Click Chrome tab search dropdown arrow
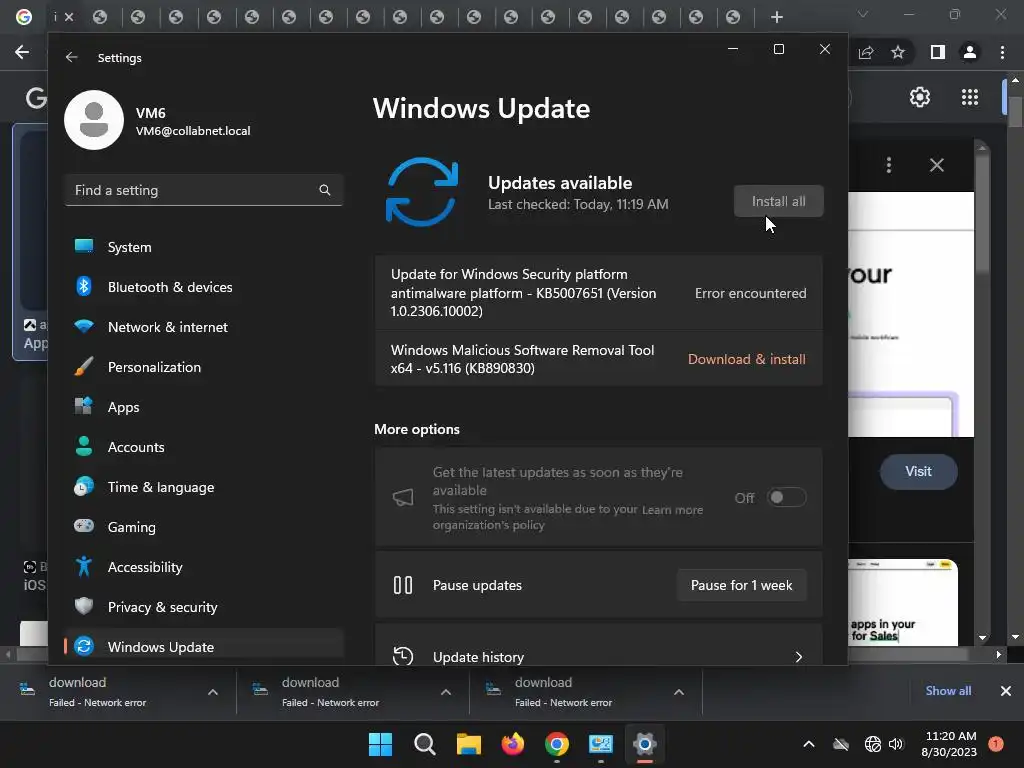 click(x=863, y=14)
